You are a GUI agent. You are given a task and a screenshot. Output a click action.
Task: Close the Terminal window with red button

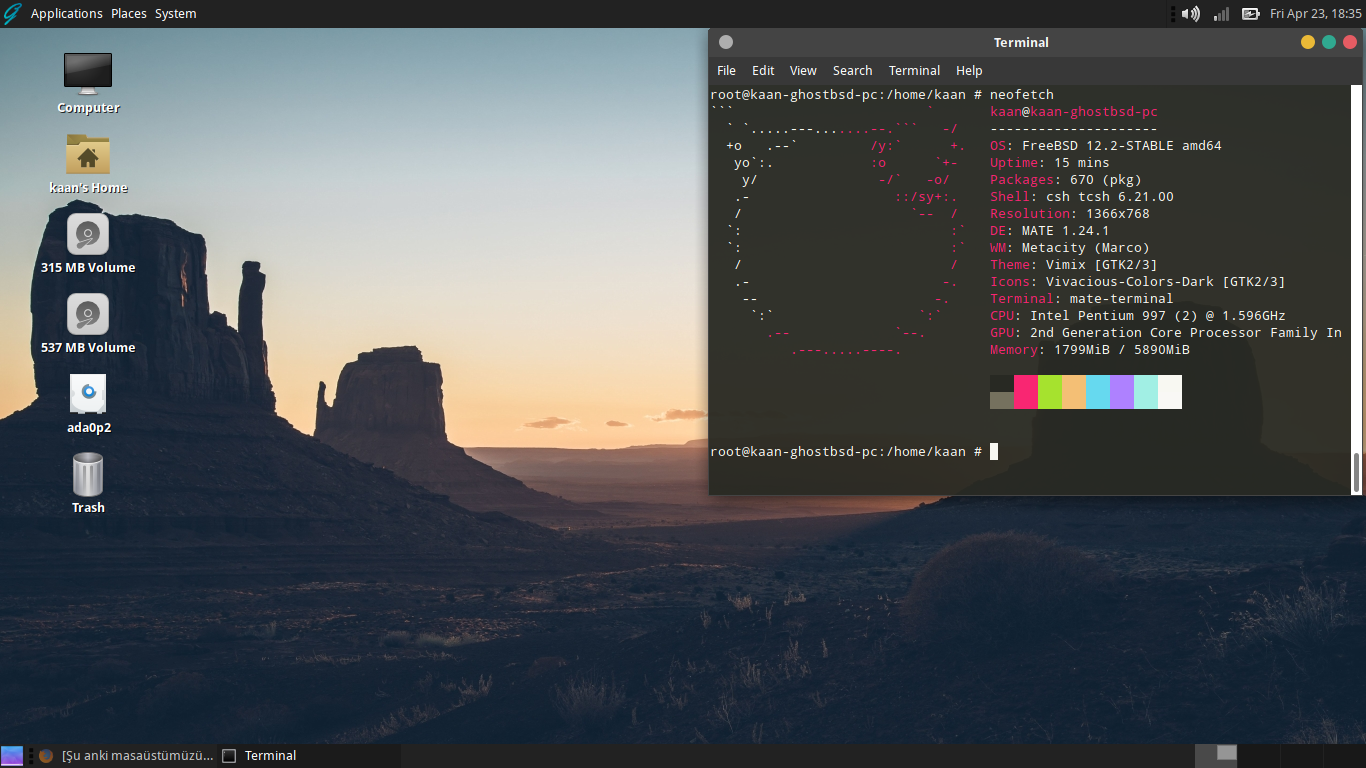point(1350,42)
